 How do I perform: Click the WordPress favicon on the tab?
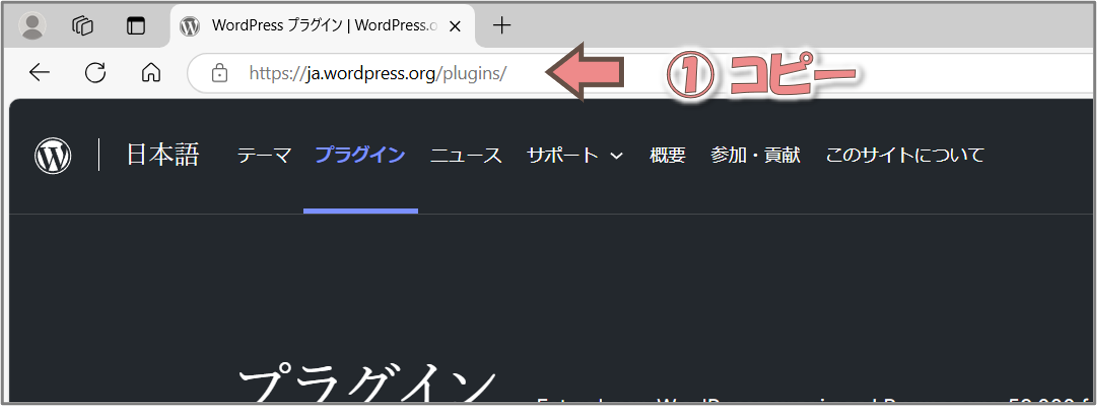[x=190, y=27]
